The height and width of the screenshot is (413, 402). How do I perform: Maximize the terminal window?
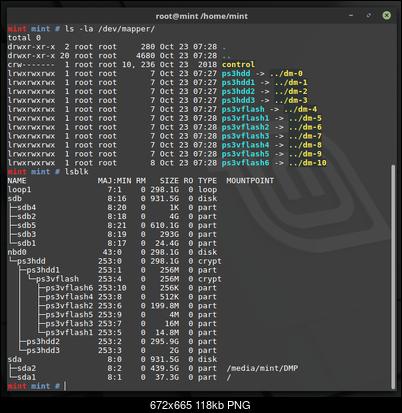pos(369,15)
